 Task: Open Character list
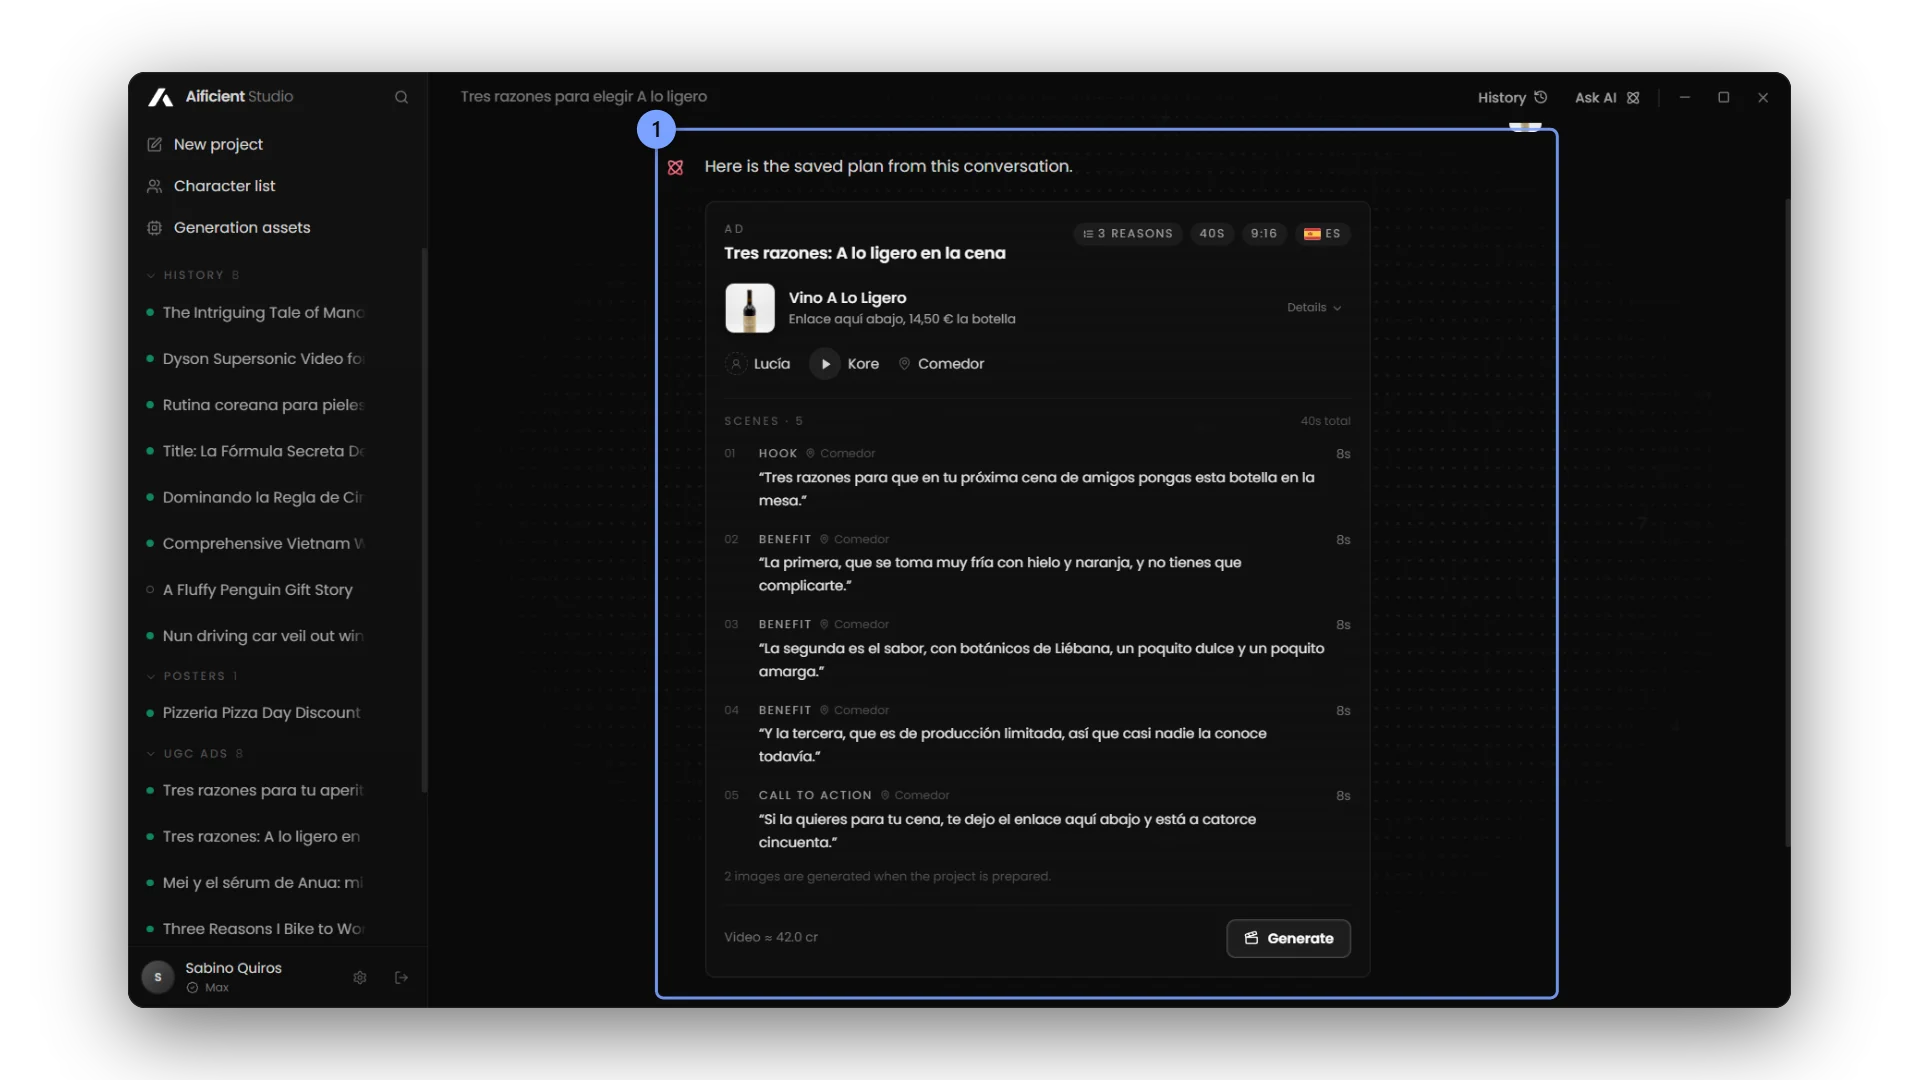[x=211, y=186]
